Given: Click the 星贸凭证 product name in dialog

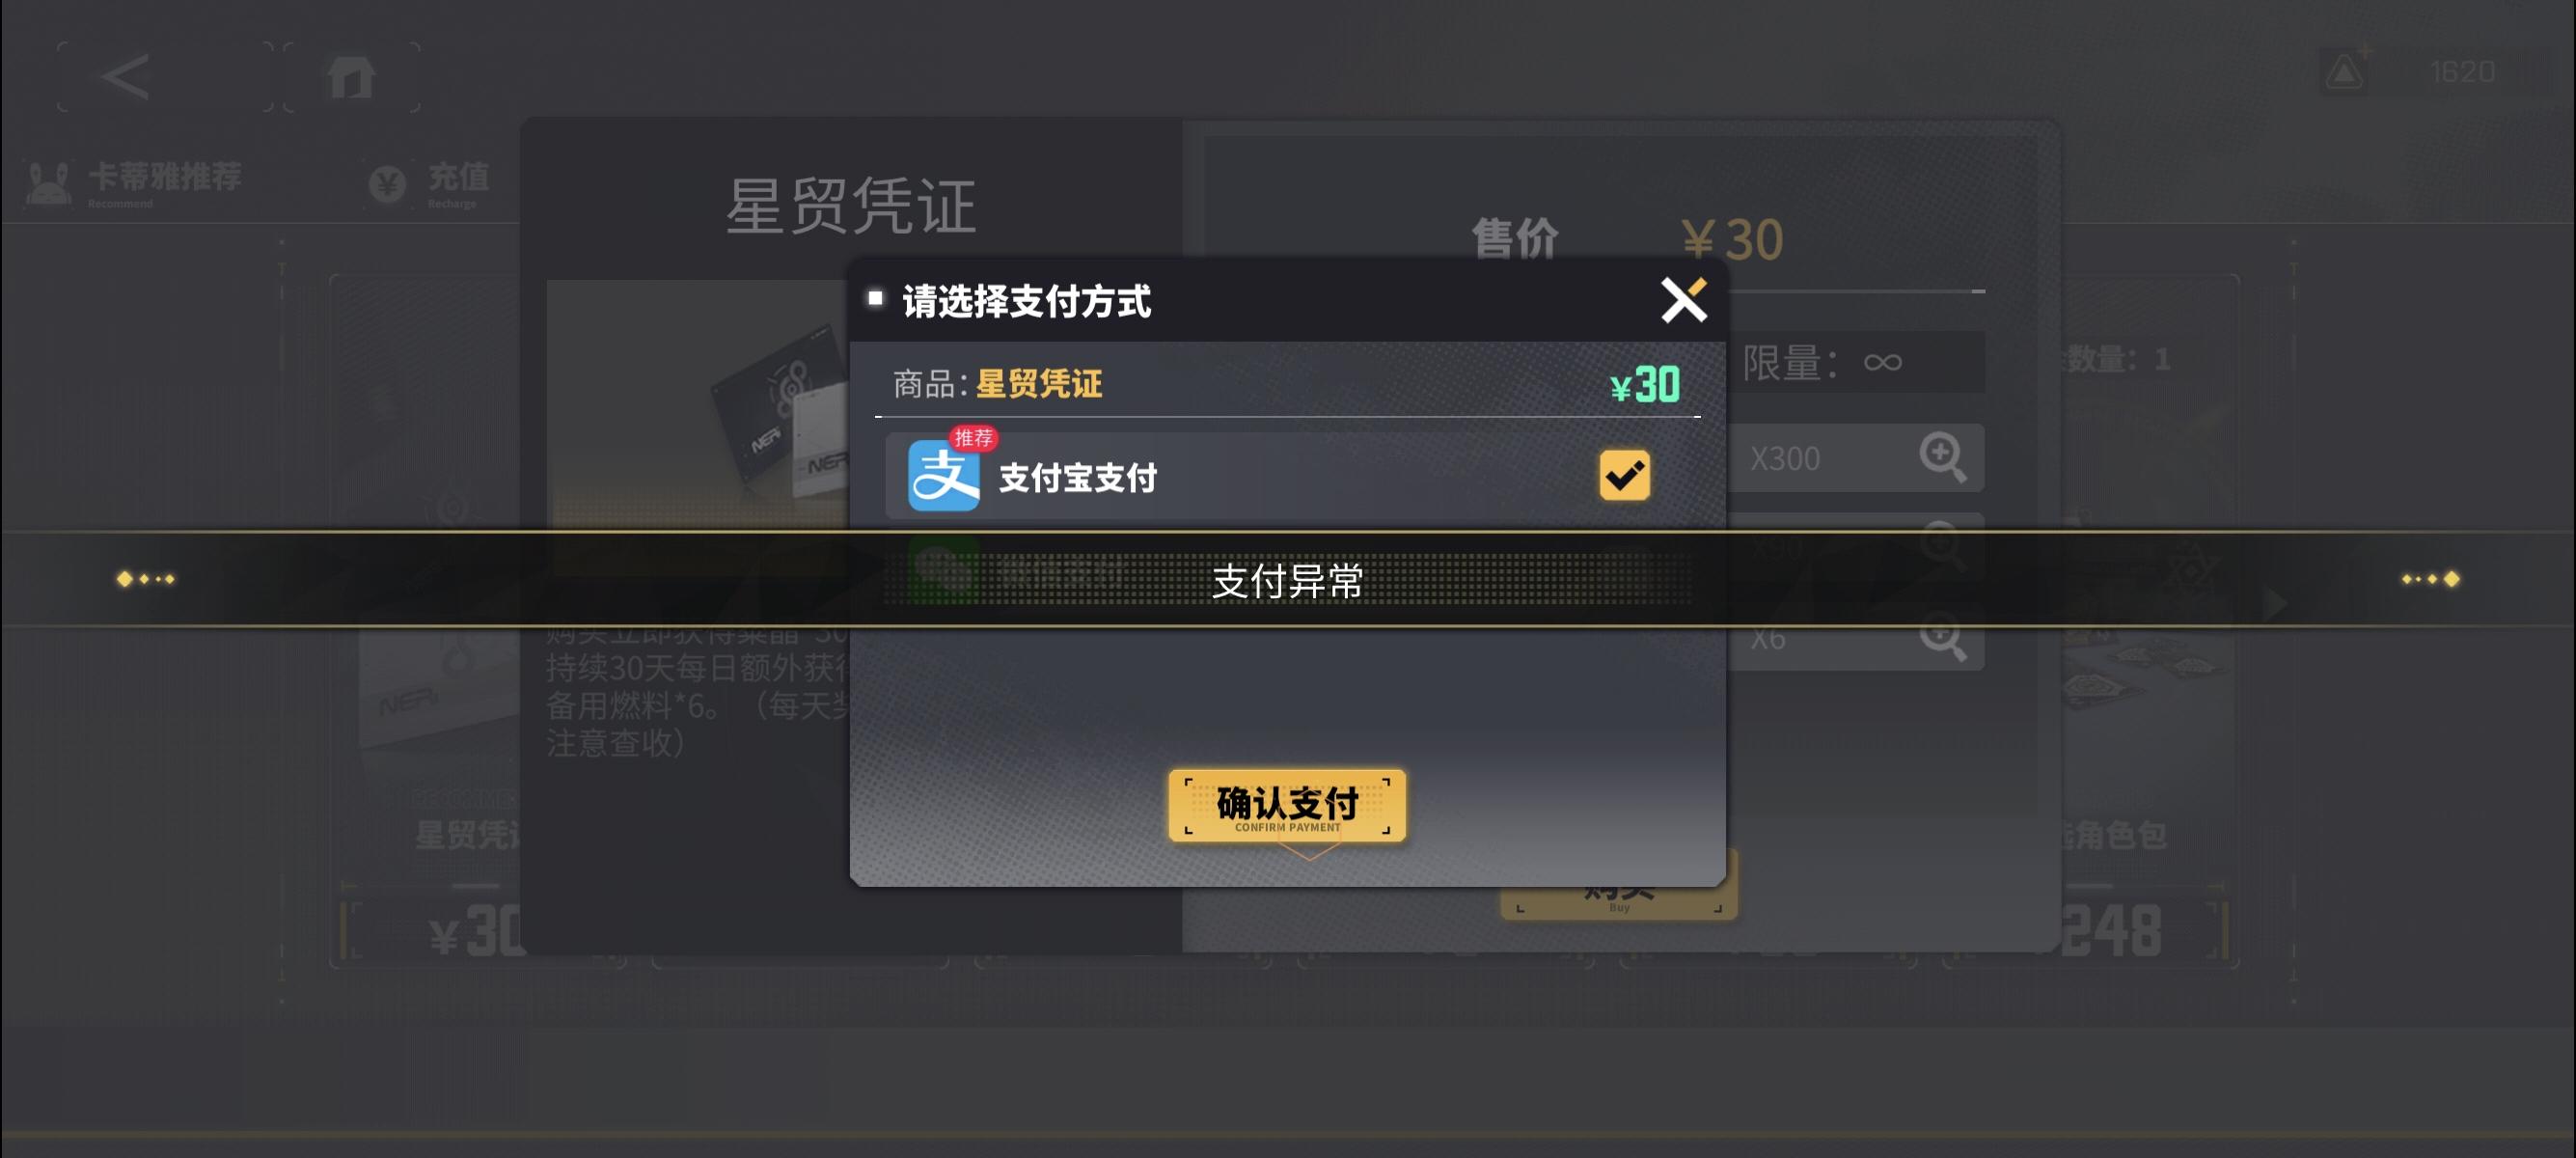Looking at the screenshot, I should [x=1039, y=384].
